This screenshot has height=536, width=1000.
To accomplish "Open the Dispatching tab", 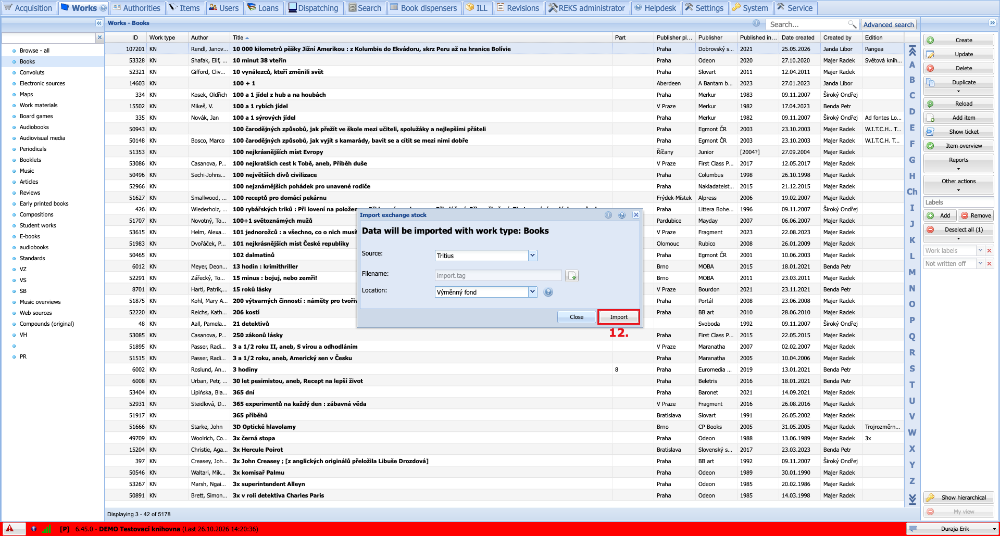I will [315, 8].
